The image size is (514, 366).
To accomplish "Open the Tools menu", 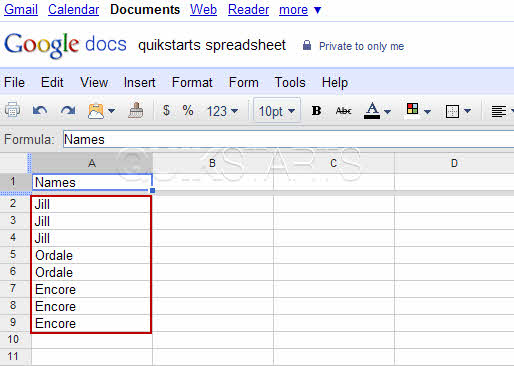I will point(290,82).
